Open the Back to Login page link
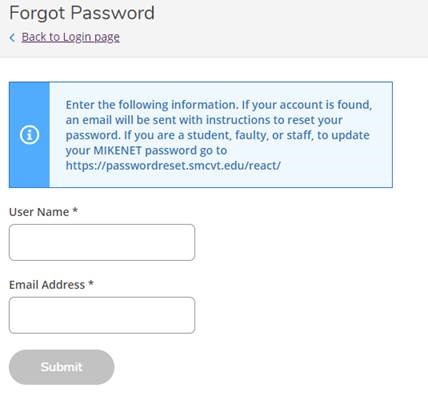Screen dimensions: 428x408 (70, 37)
